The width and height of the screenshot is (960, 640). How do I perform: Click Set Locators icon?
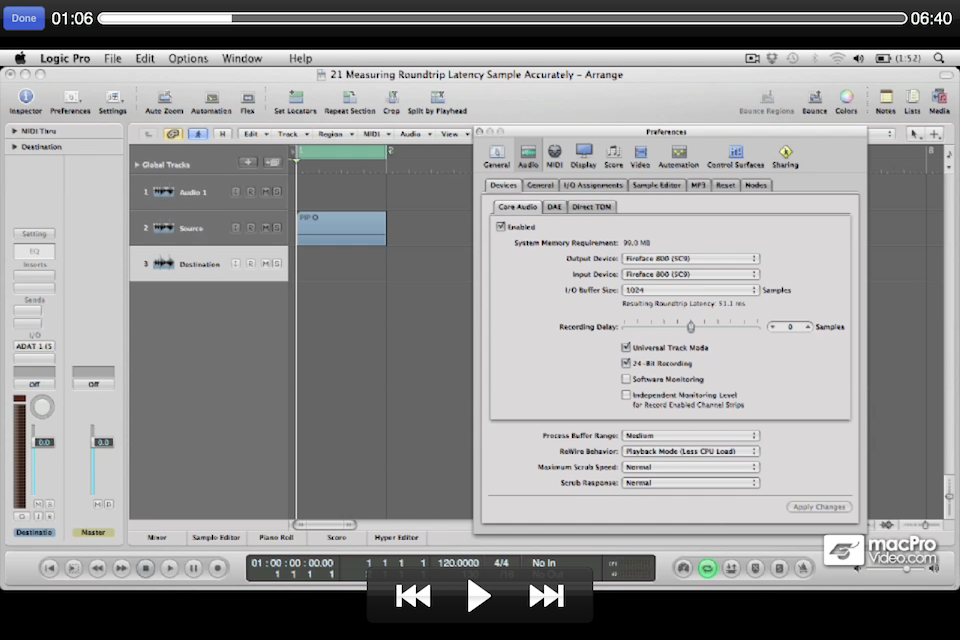click(x=295, y=101)
